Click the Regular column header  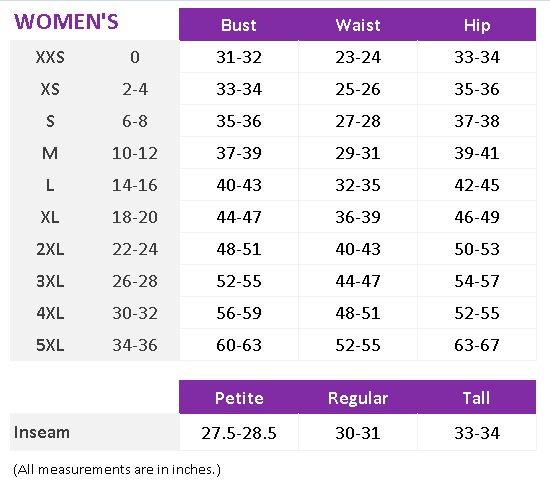[358, 398]
